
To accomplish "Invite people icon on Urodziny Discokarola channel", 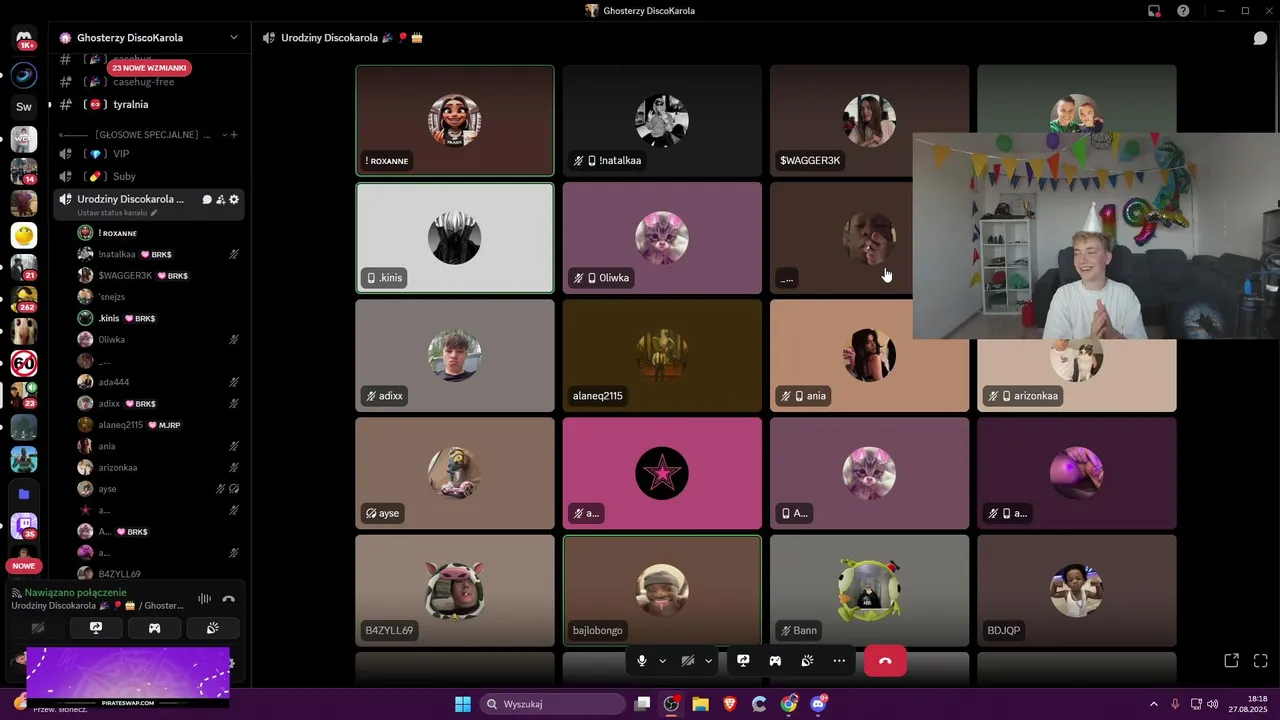I will [221, 199].
